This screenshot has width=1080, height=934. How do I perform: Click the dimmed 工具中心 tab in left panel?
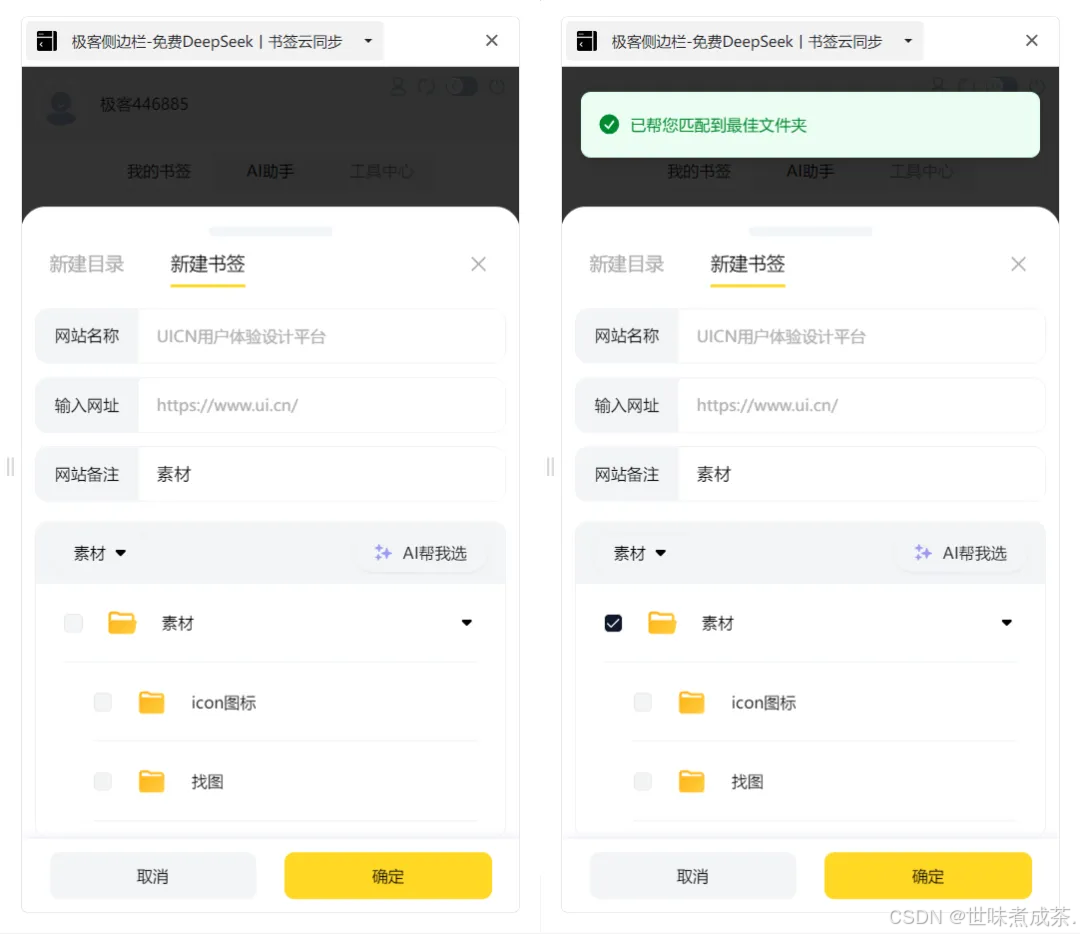pyautogui.click(x=382, y=171)
